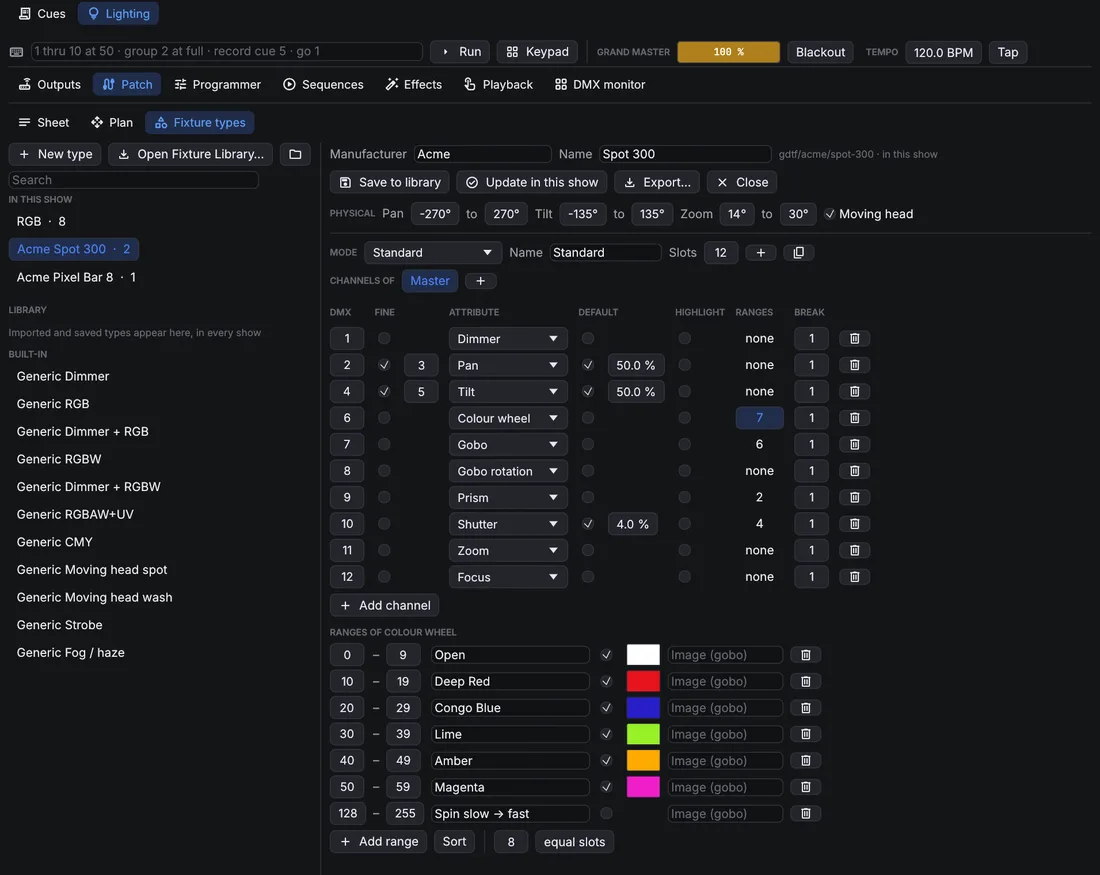This screenshot has width=1100, height=875.
Task: Pick the red swatch for Deep Red
Action: coord(643,681)
